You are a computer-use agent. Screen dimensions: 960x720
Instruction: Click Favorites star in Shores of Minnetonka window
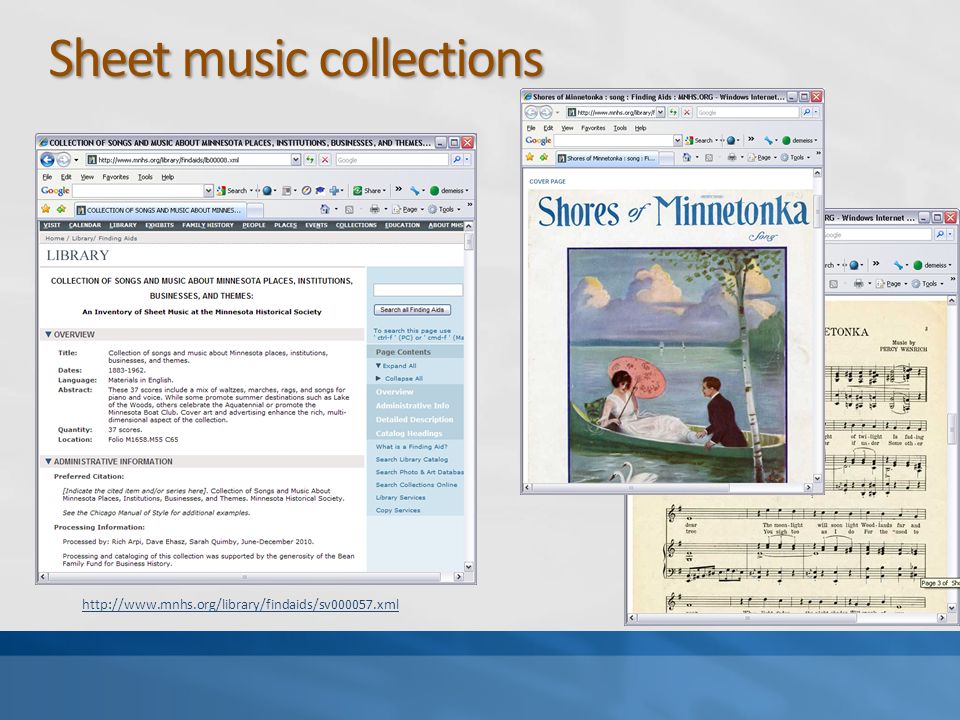tap(530, 157)
